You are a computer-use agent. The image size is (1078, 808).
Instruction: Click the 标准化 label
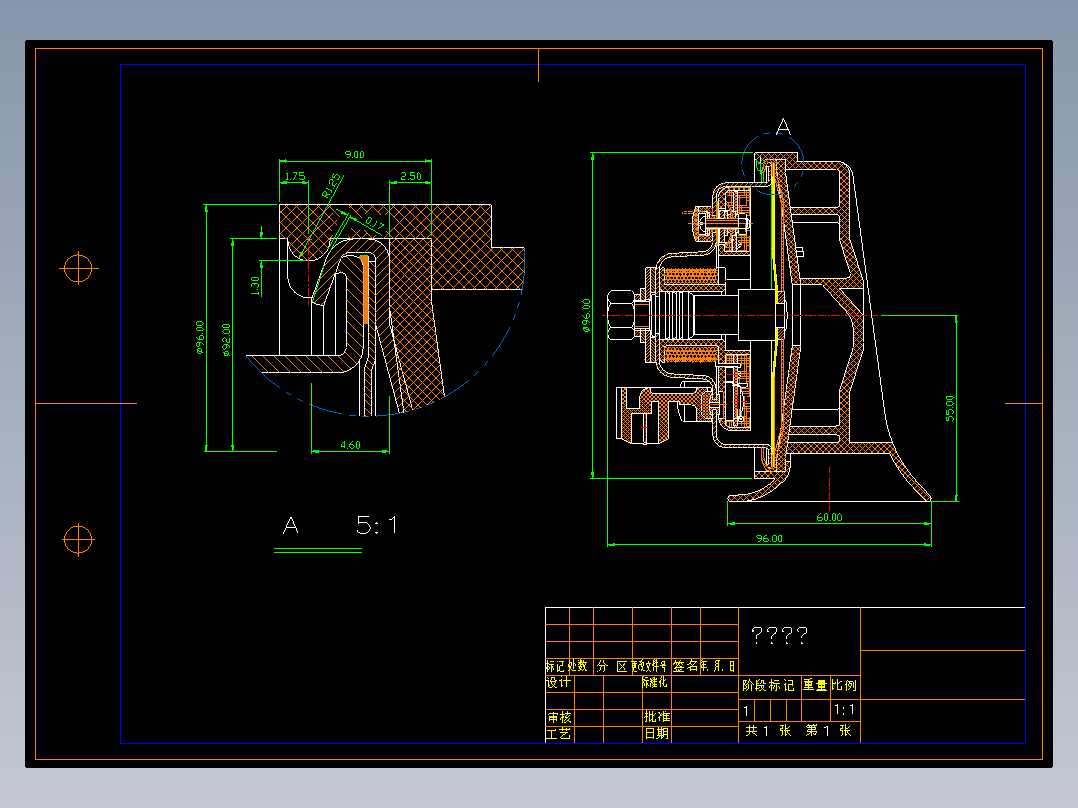654,682
